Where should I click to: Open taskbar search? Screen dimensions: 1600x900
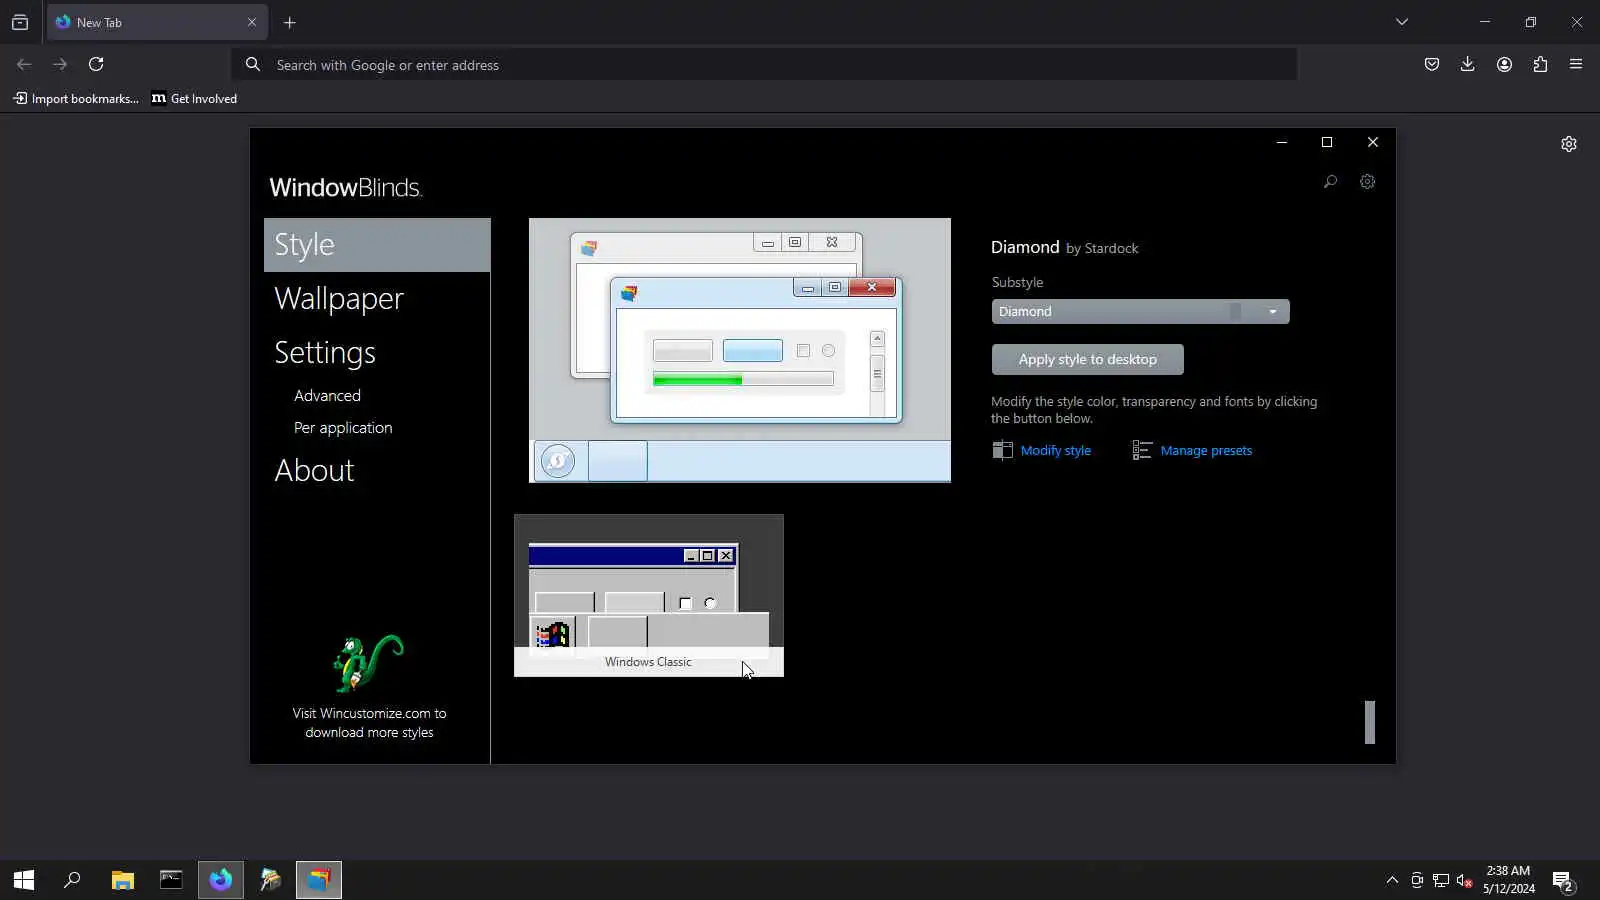(72, 880)
